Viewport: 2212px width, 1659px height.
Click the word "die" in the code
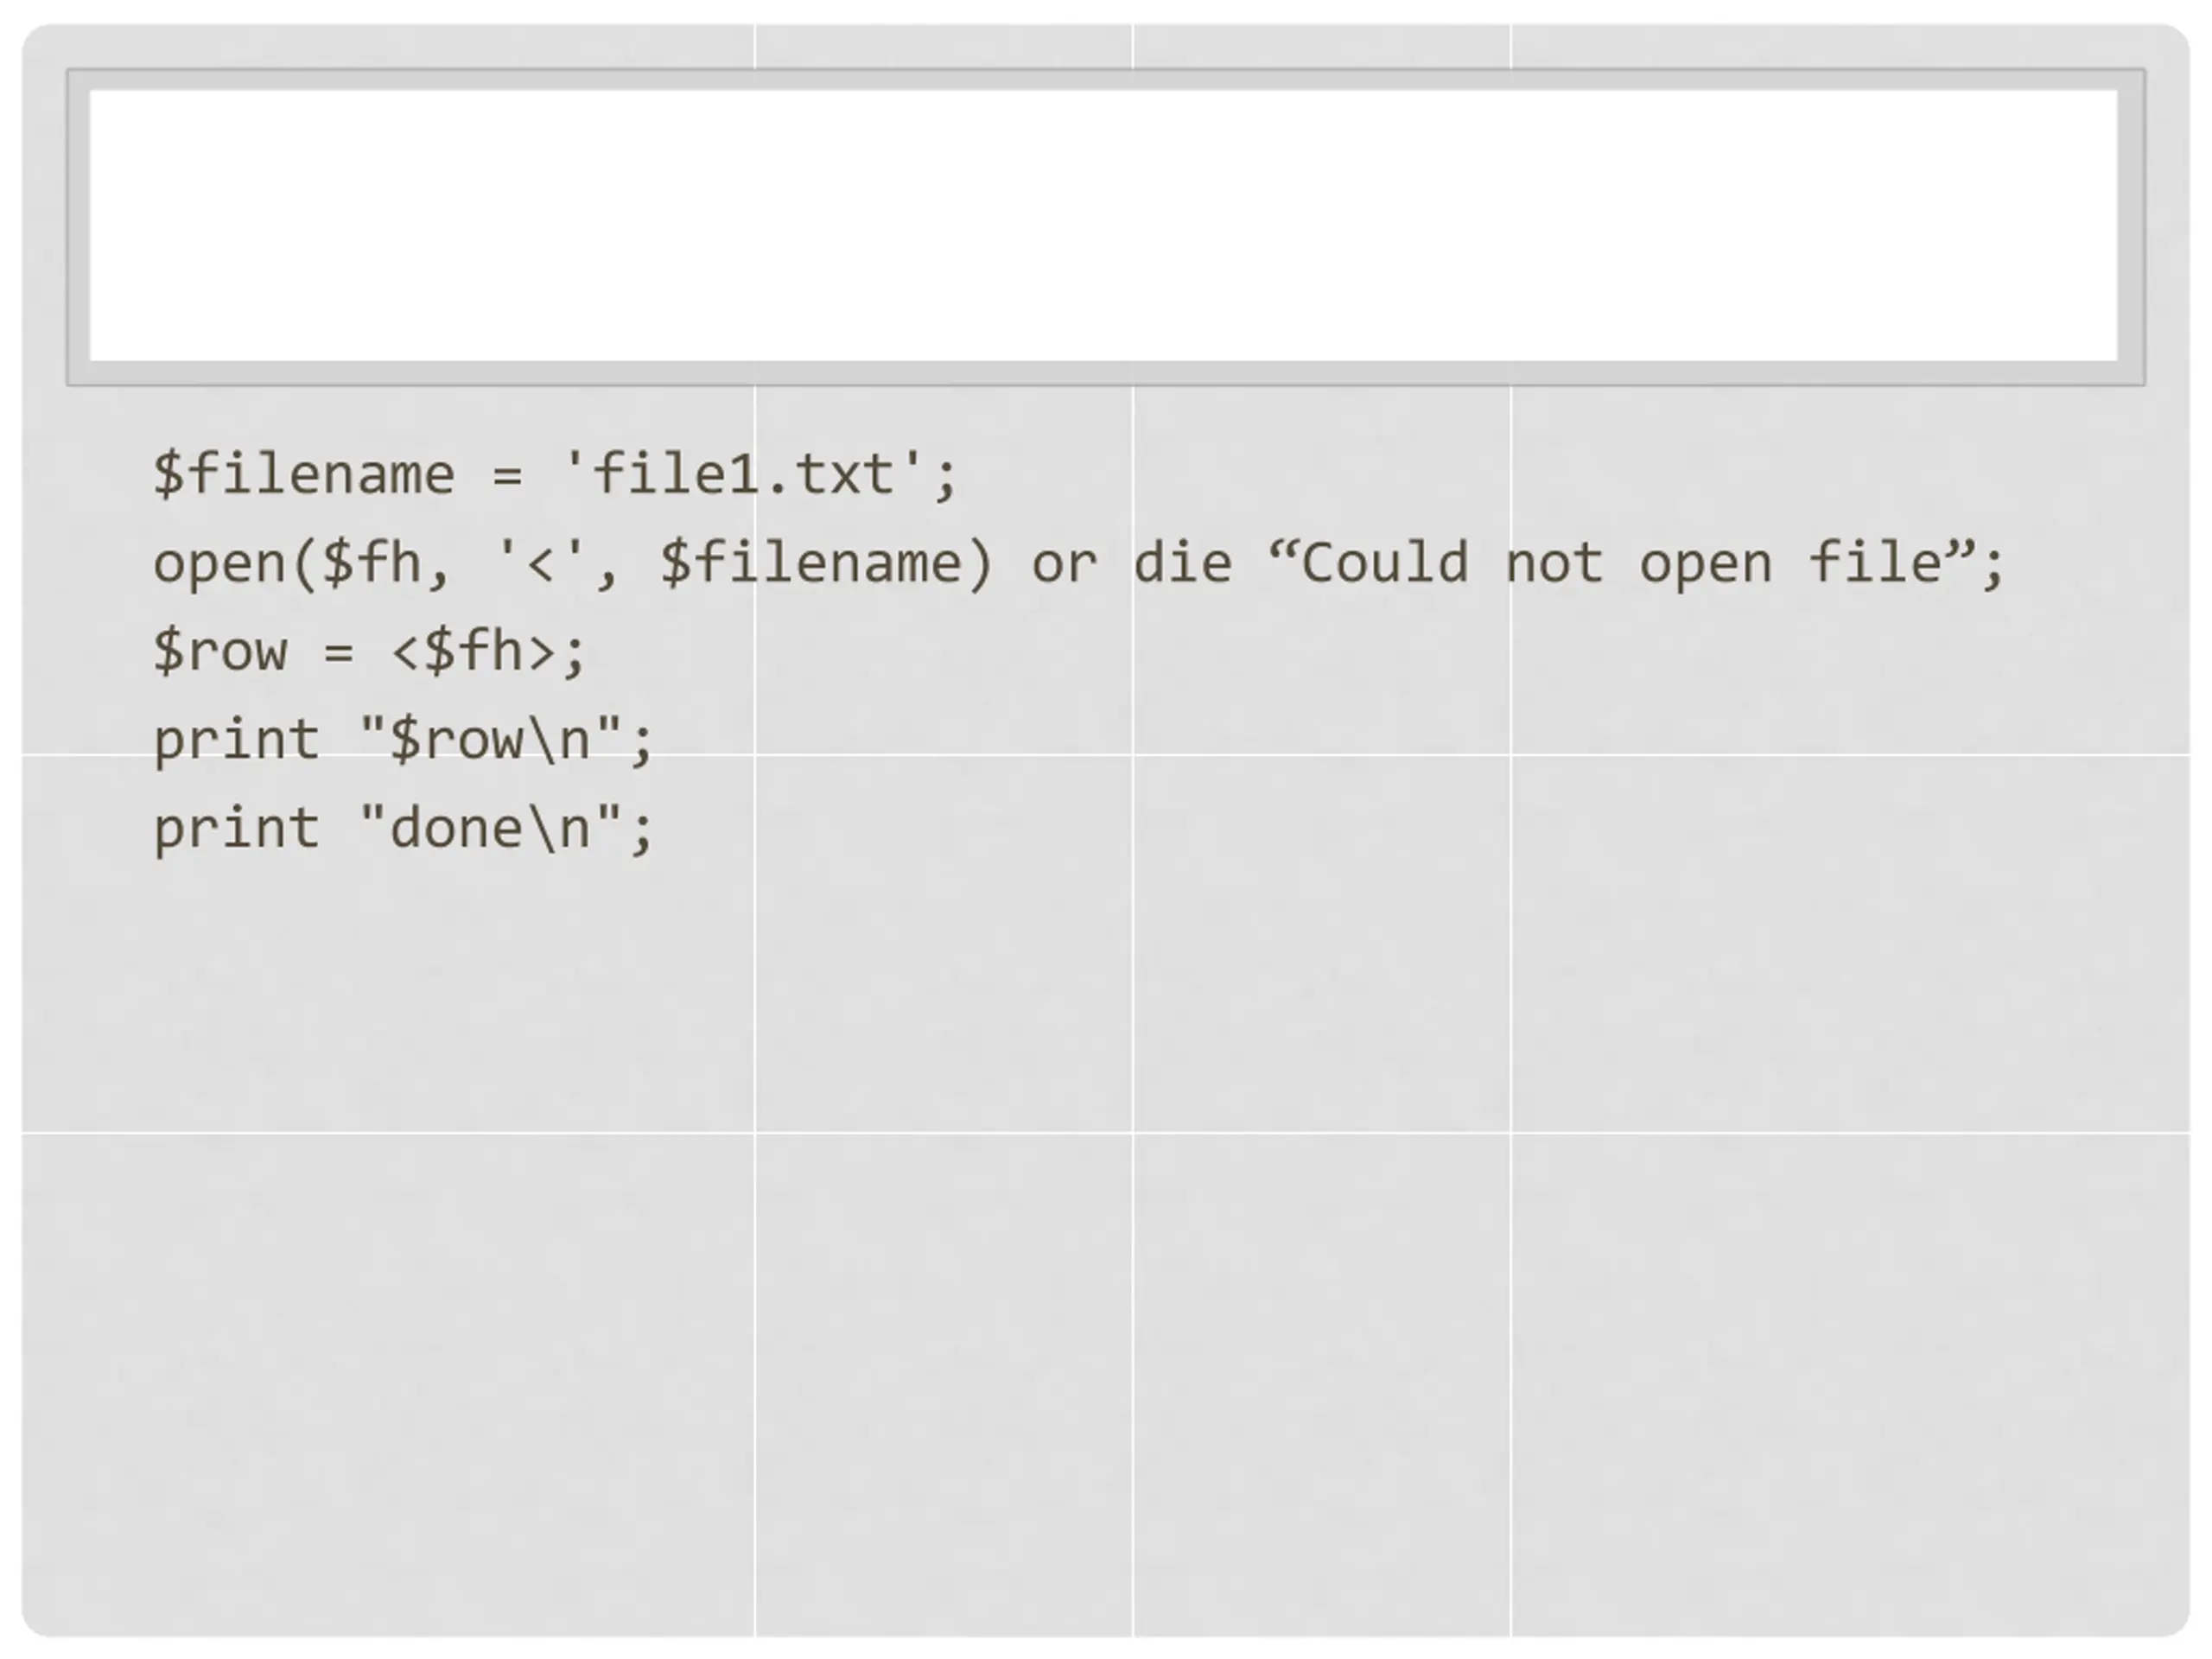pyautogui.click(x=1182, y=563)
